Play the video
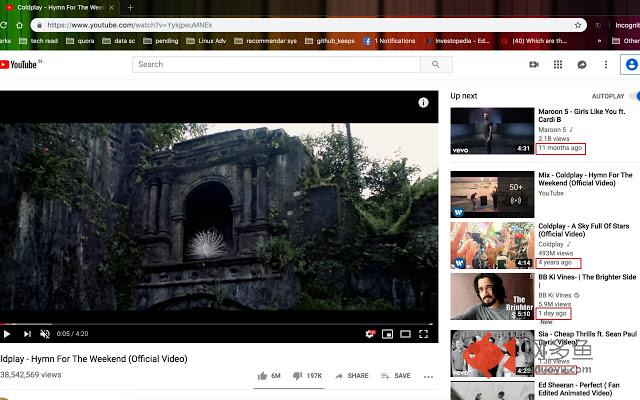The width and height of the screenshot is (640, 400). coord(7,334)
